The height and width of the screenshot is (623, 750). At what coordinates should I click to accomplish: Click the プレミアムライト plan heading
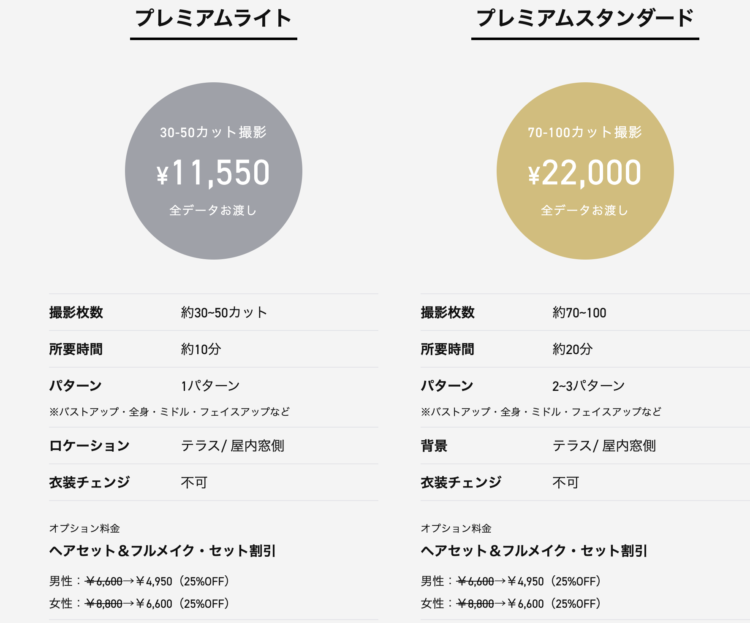pos(213,19)
